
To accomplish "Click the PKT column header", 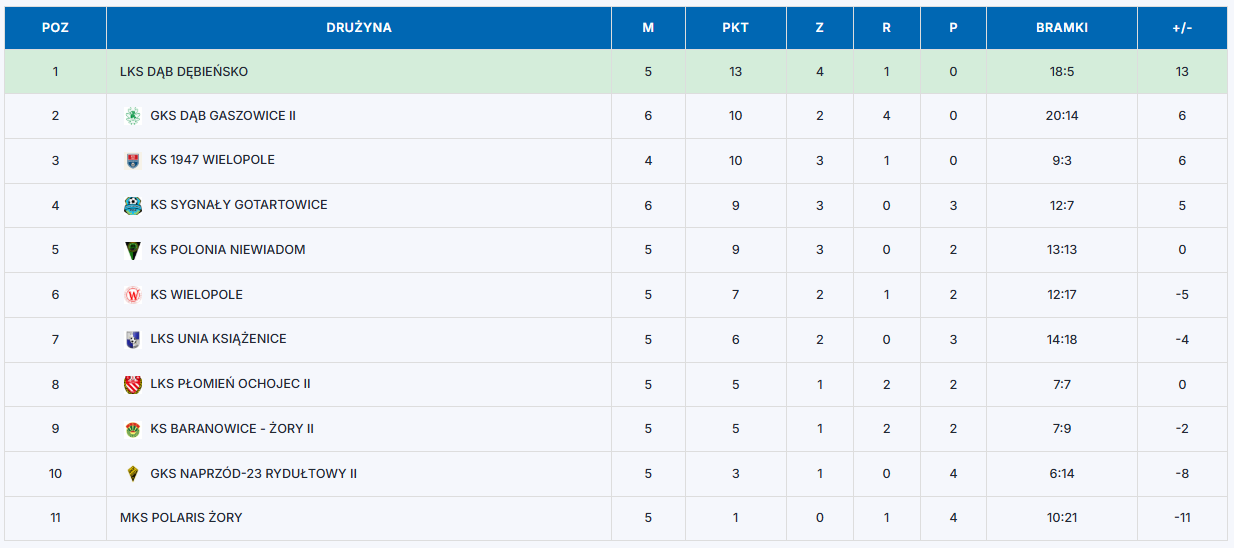I will tap(735, 28).
